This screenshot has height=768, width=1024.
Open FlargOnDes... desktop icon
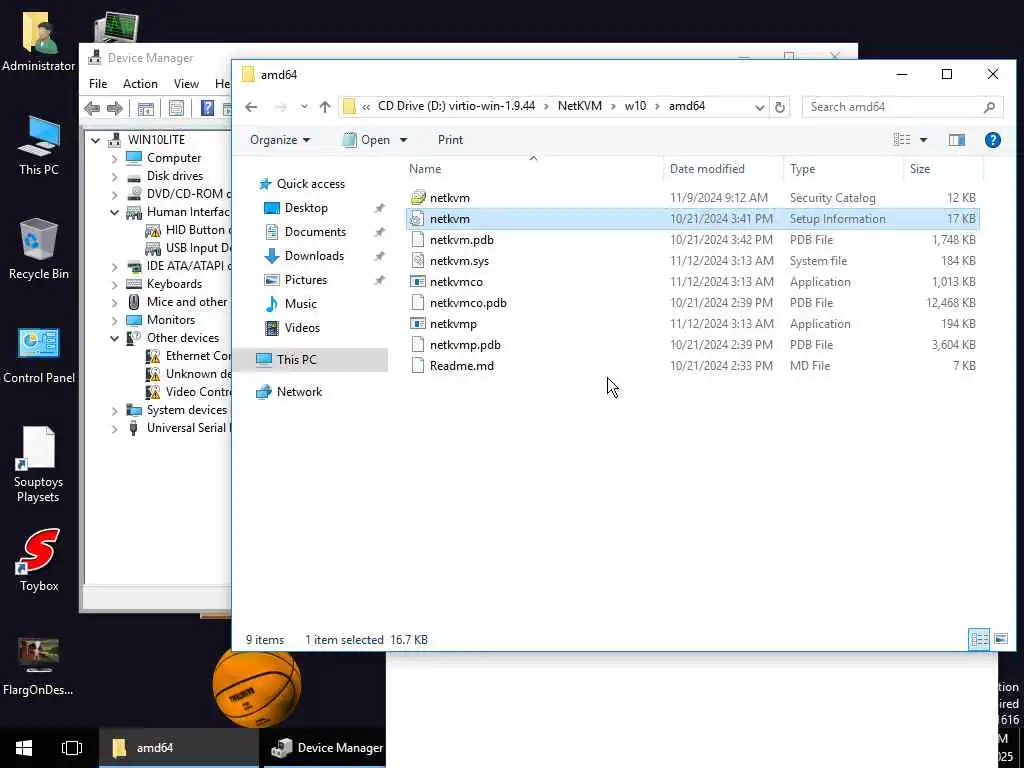coord(38,666)
